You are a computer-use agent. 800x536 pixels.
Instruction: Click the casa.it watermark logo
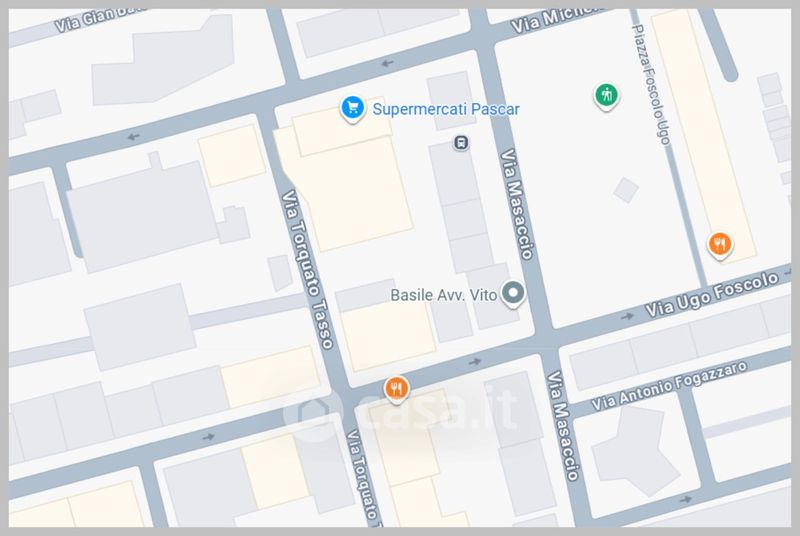401,411
